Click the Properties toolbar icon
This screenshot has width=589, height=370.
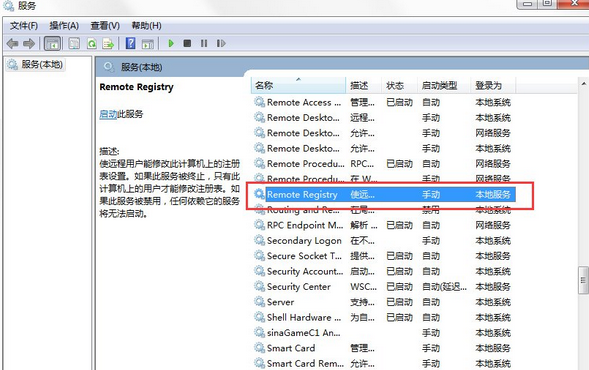pos(74,44)
